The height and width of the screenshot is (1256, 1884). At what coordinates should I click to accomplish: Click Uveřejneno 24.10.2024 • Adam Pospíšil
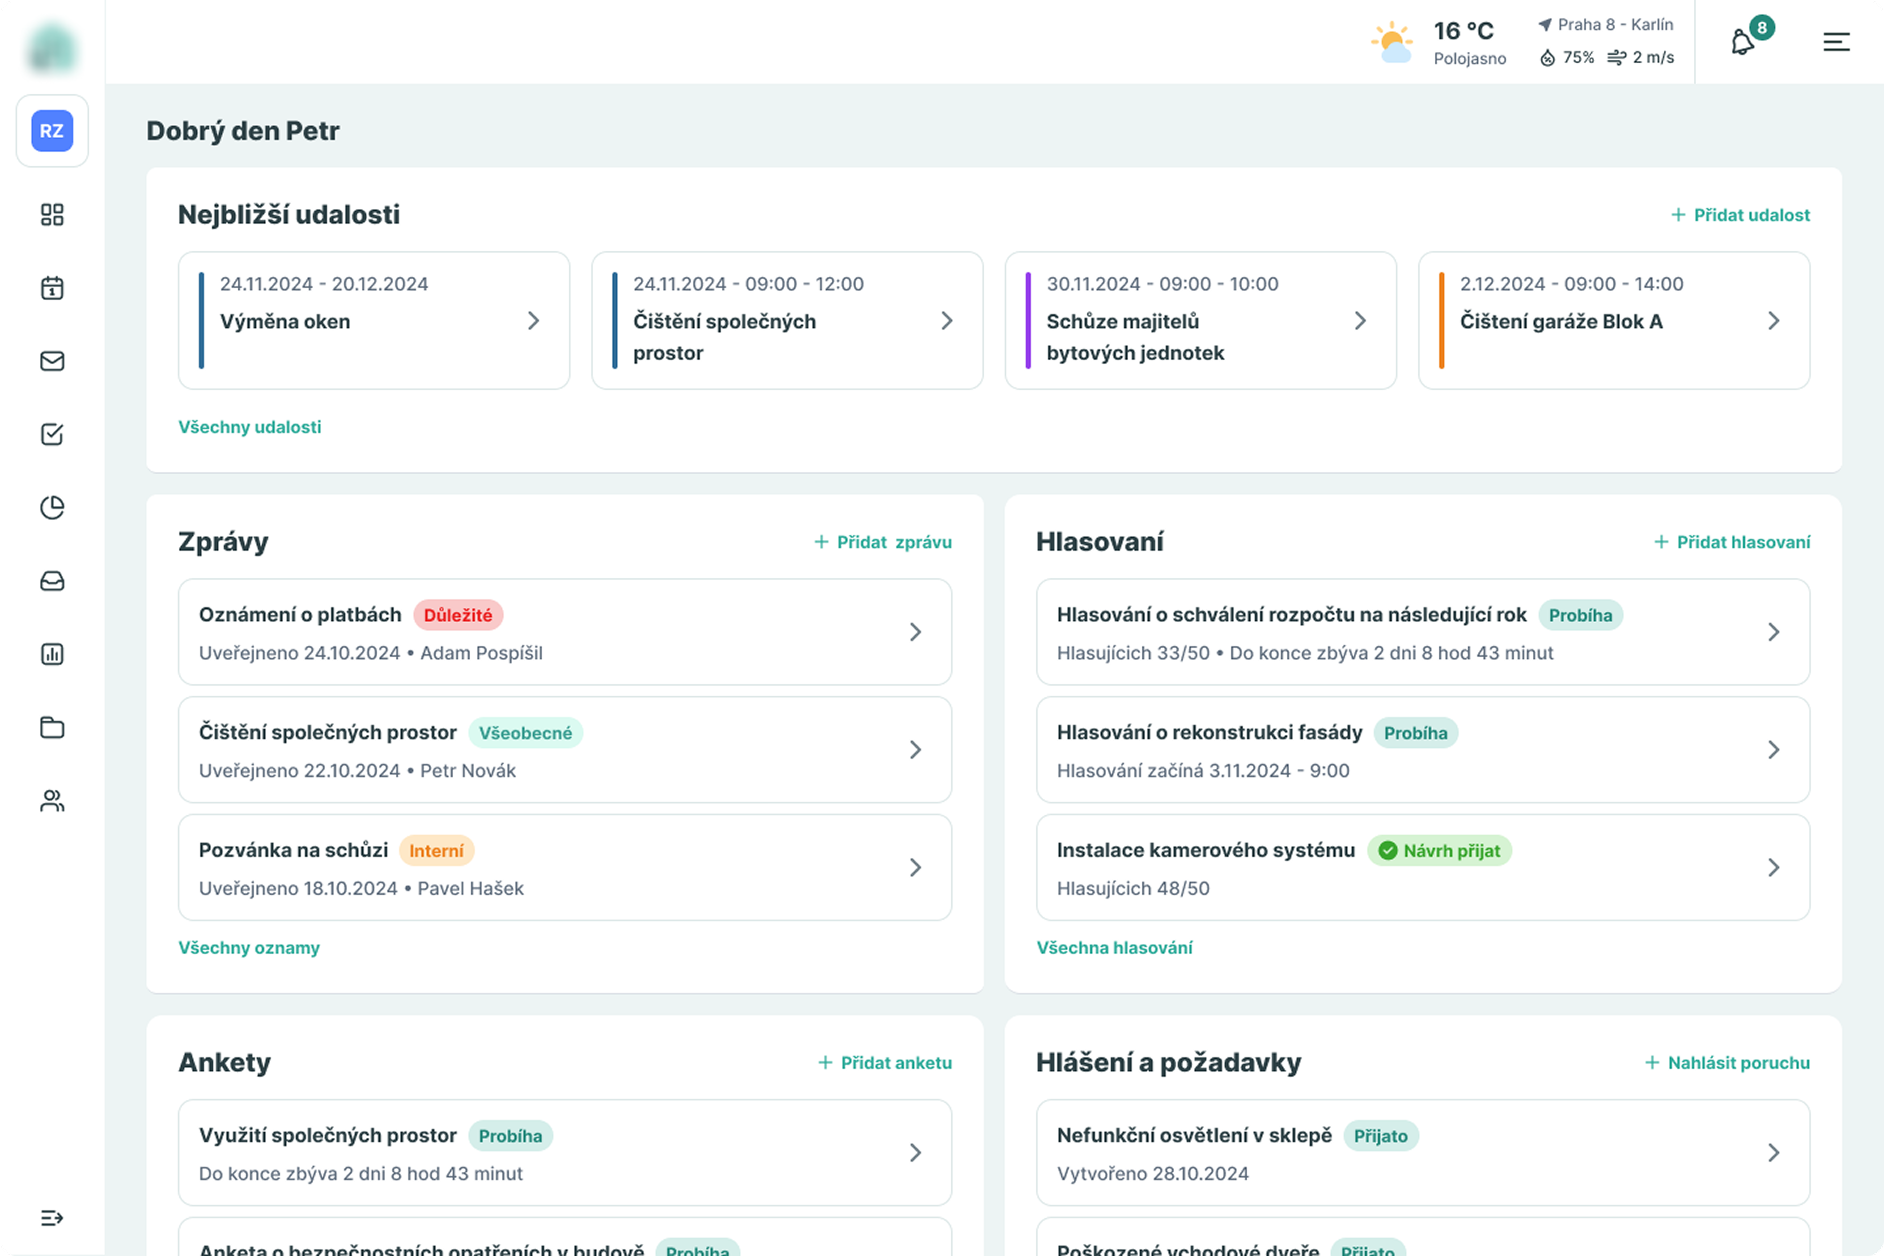pyautogui.click(x=371, y=653)
